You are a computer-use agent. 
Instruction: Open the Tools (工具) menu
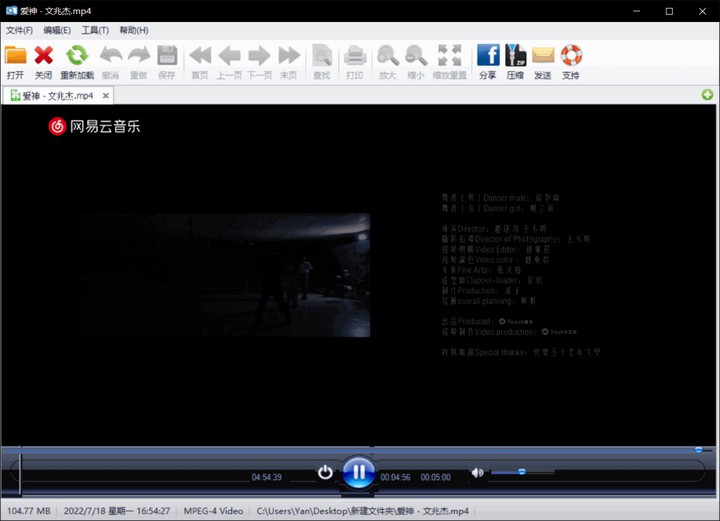click(95, 30)
